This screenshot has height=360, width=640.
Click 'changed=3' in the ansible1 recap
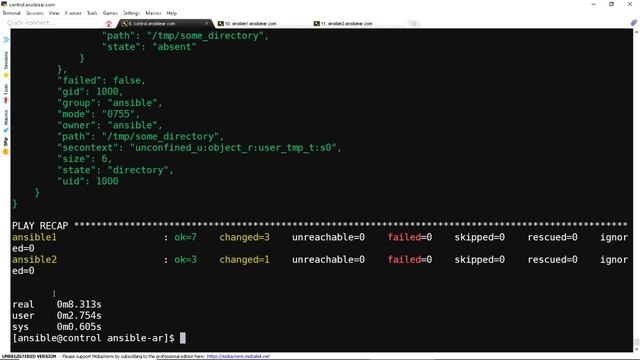point(244,237)
